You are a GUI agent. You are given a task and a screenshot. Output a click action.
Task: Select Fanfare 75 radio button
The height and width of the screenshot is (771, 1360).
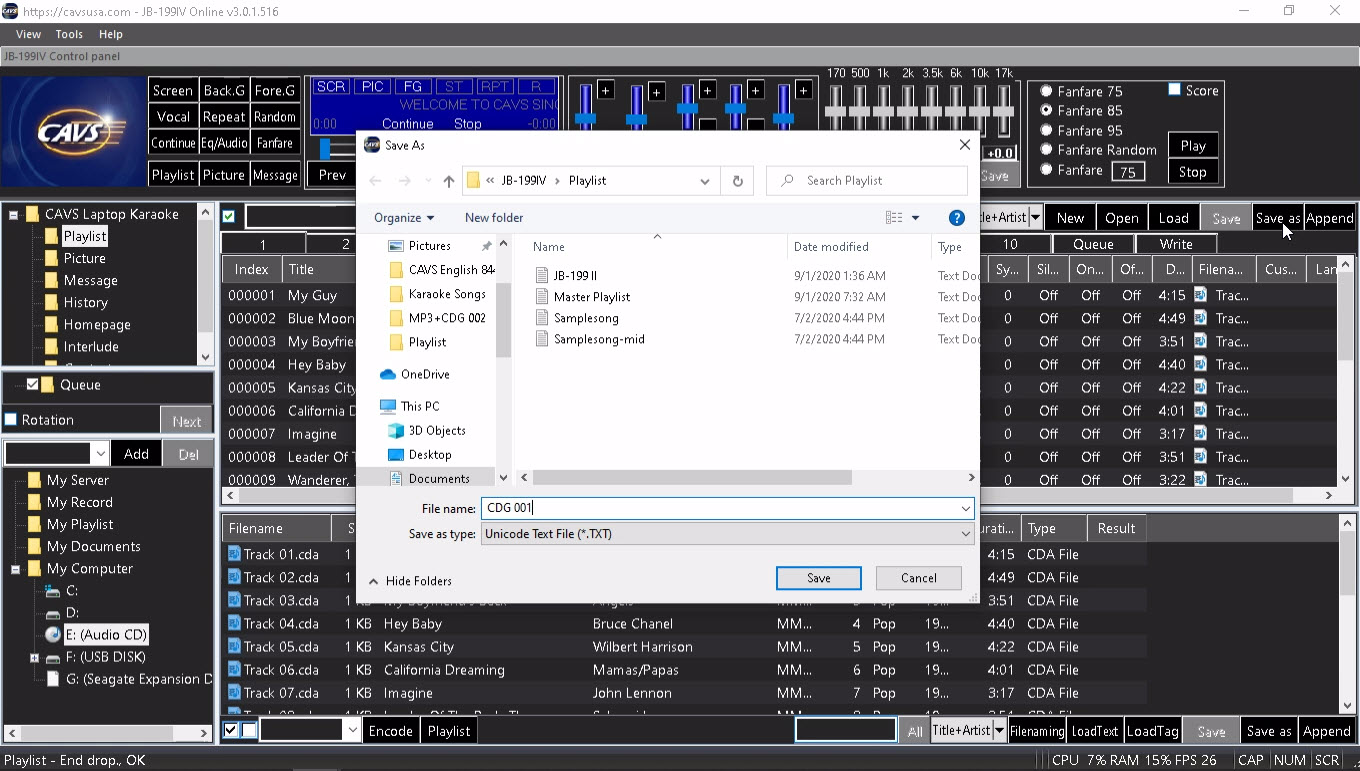[x=1047, y=91]
